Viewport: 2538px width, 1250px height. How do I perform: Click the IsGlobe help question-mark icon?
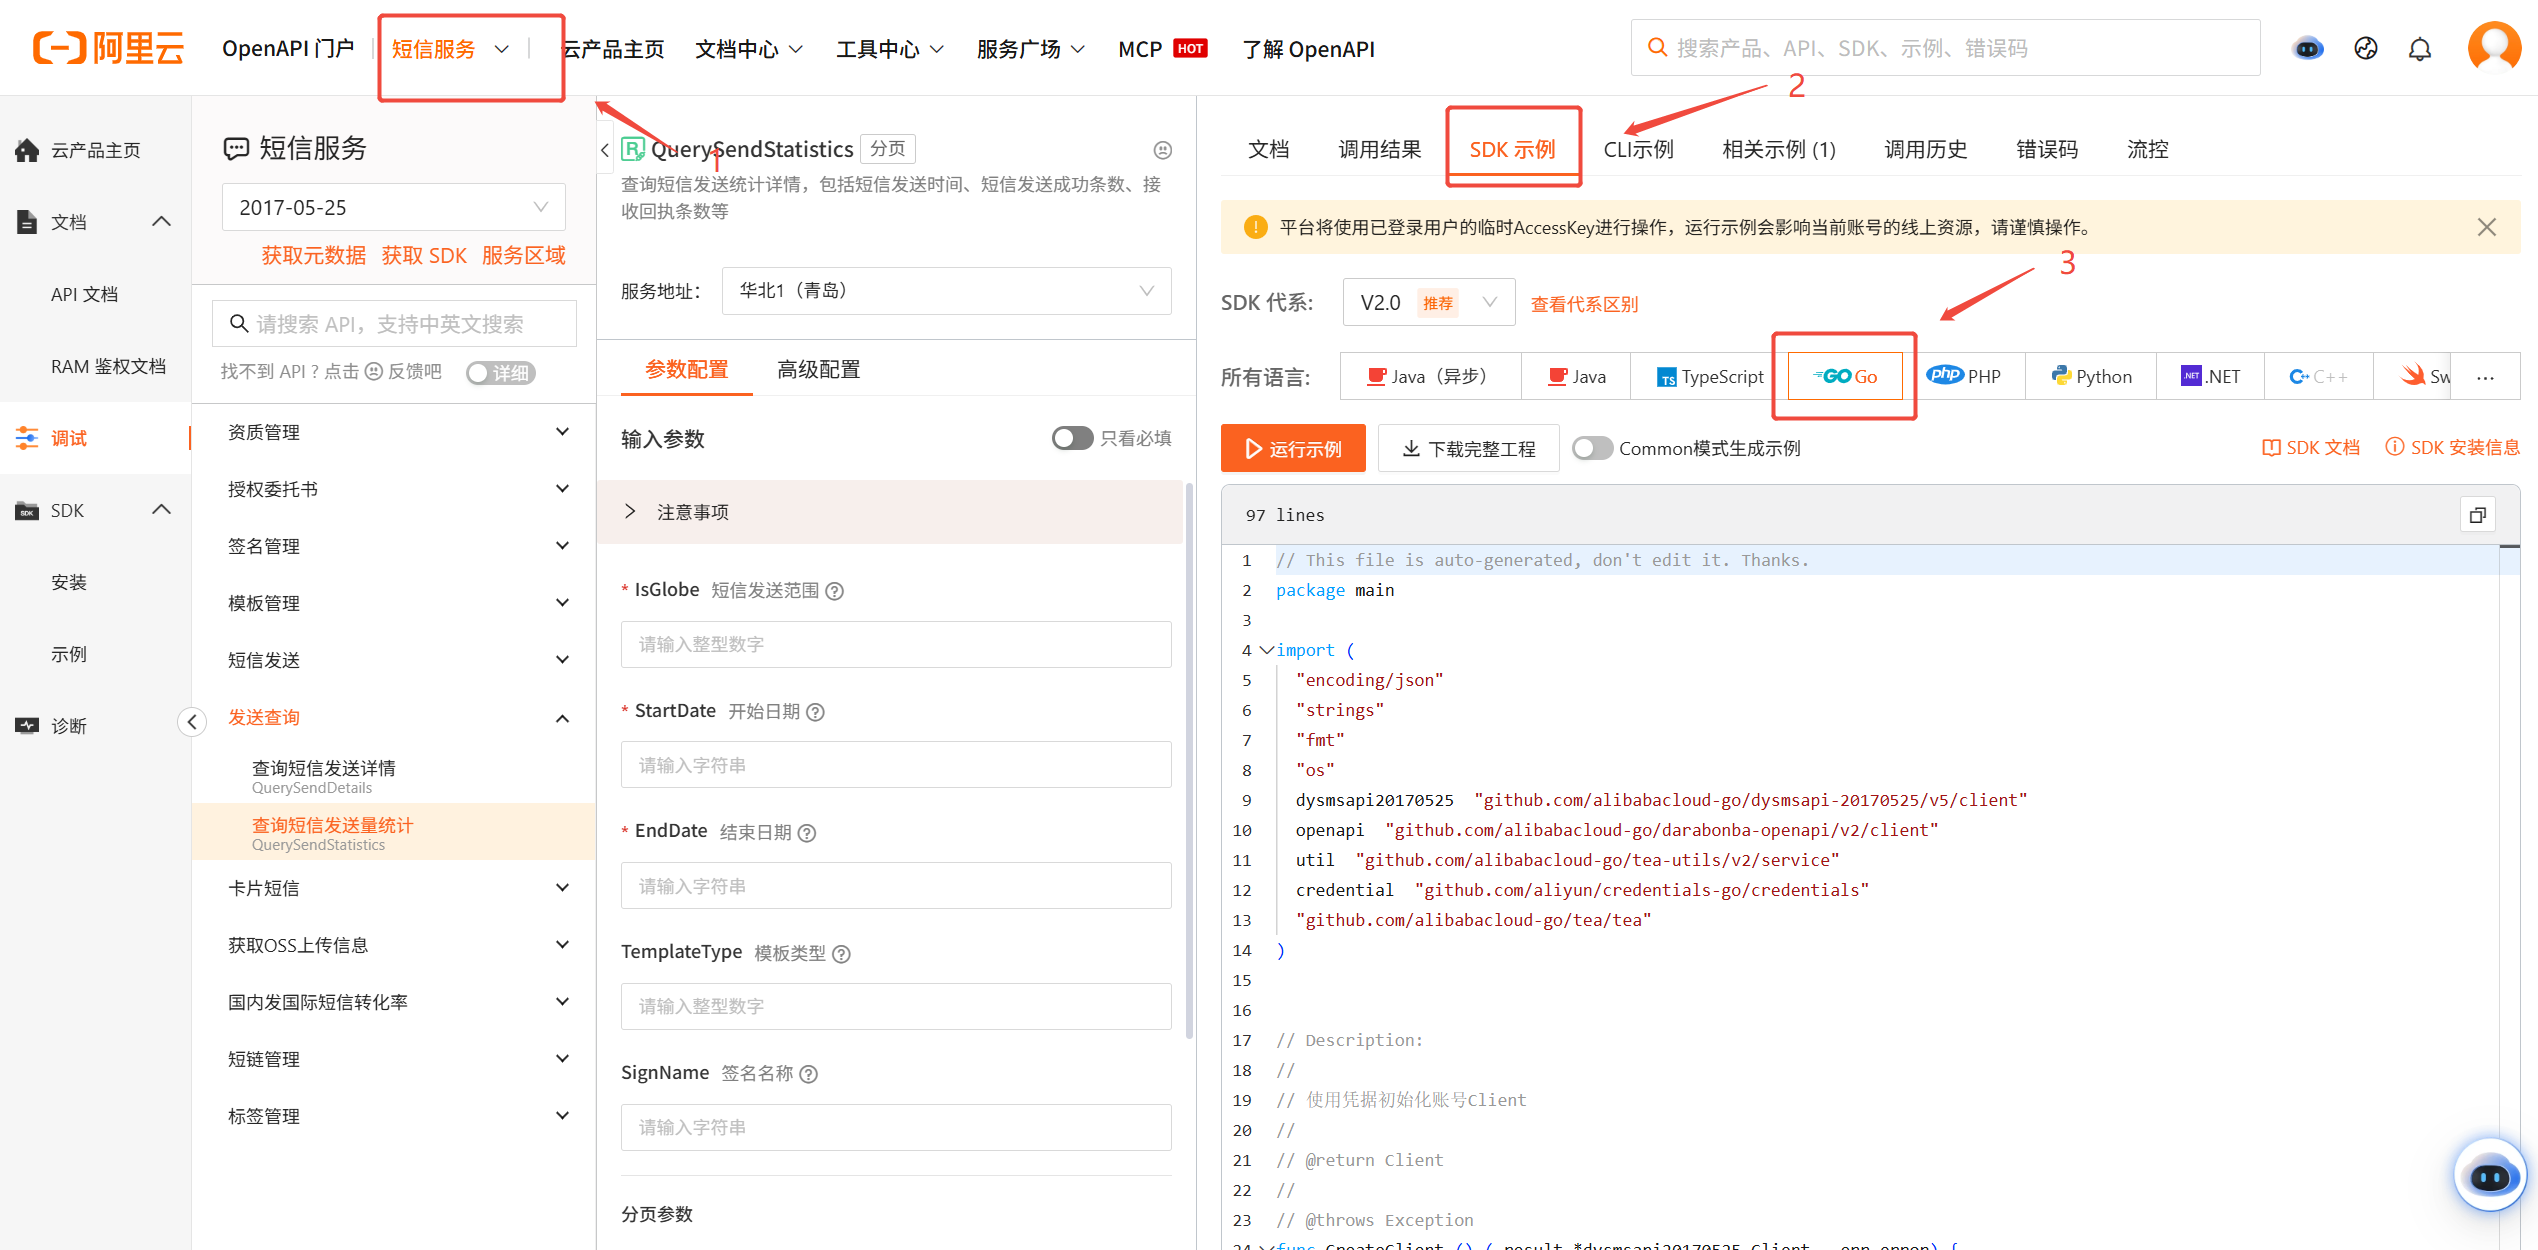pos(835,591)
